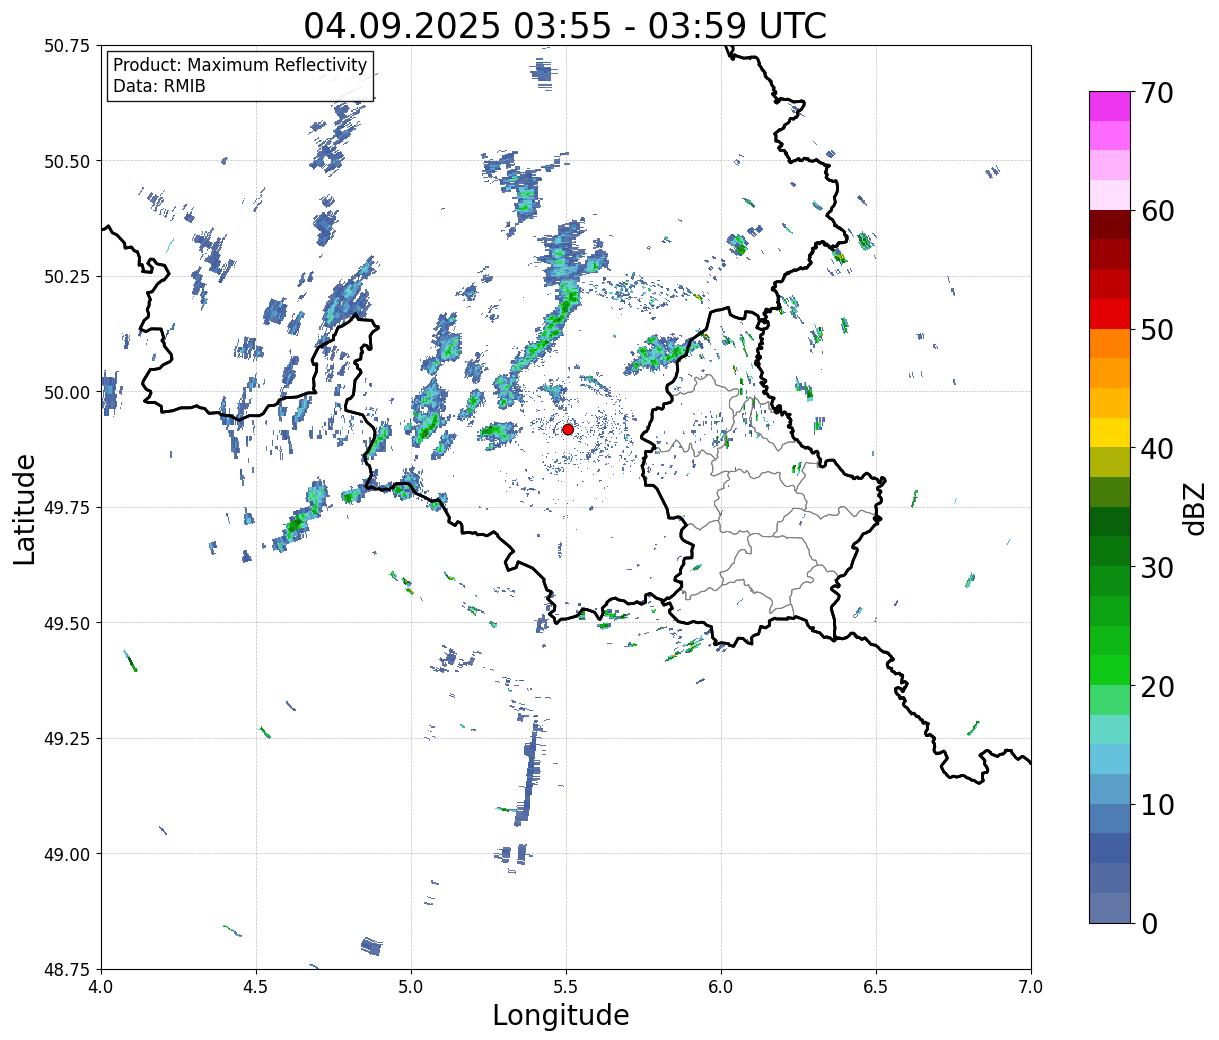Click the yellow swatch just above 40 dBZ
The width and height of the screenshot is (1219, 1040).
pyautogui.click(x=1110, y=433)
